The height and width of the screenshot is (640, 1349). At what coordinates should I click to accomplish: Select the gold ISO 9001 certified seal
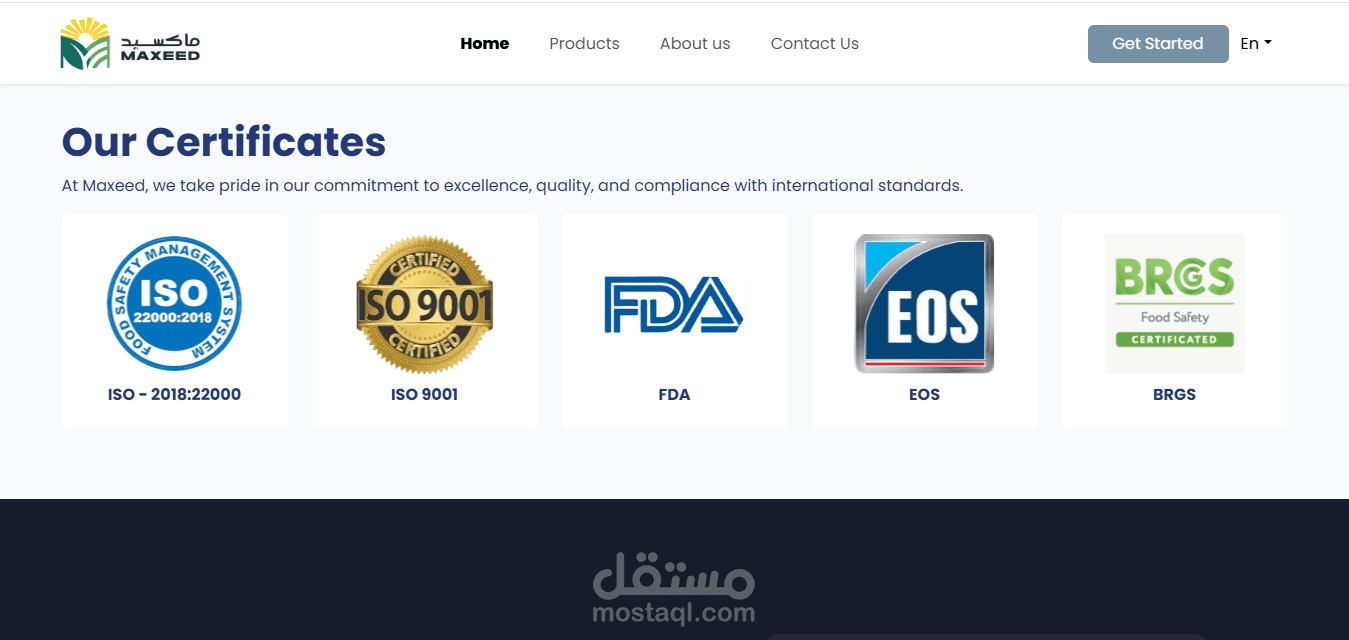point(425,304)
